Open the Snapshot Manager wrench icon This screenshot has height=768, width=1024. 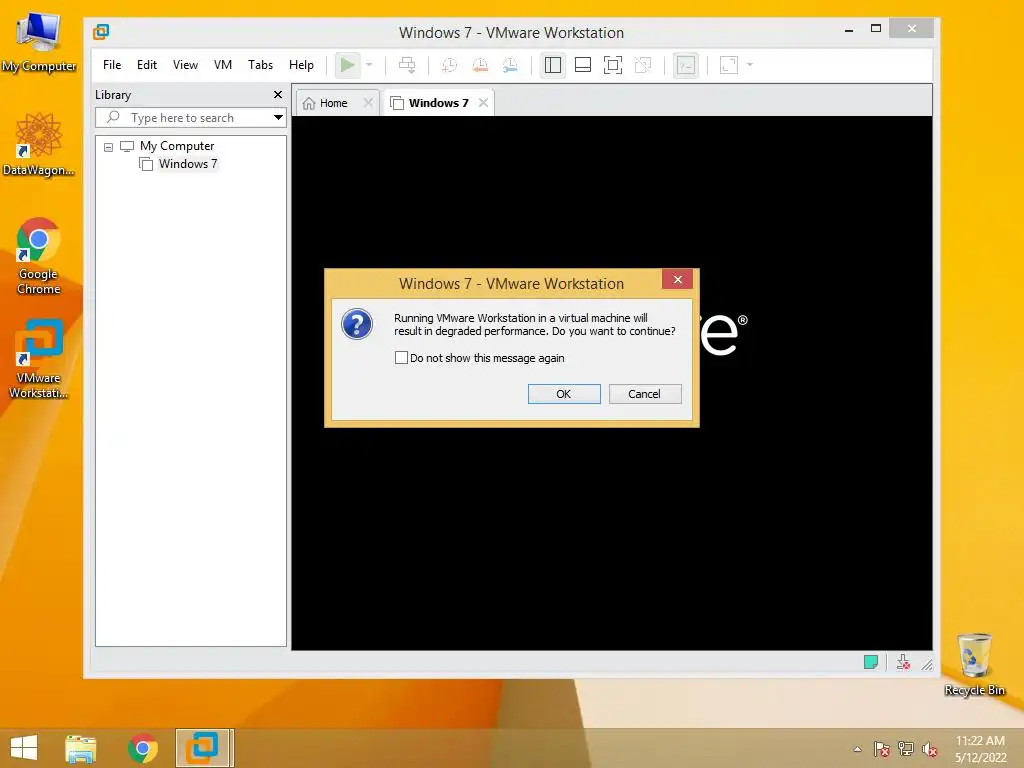(510, 65)
